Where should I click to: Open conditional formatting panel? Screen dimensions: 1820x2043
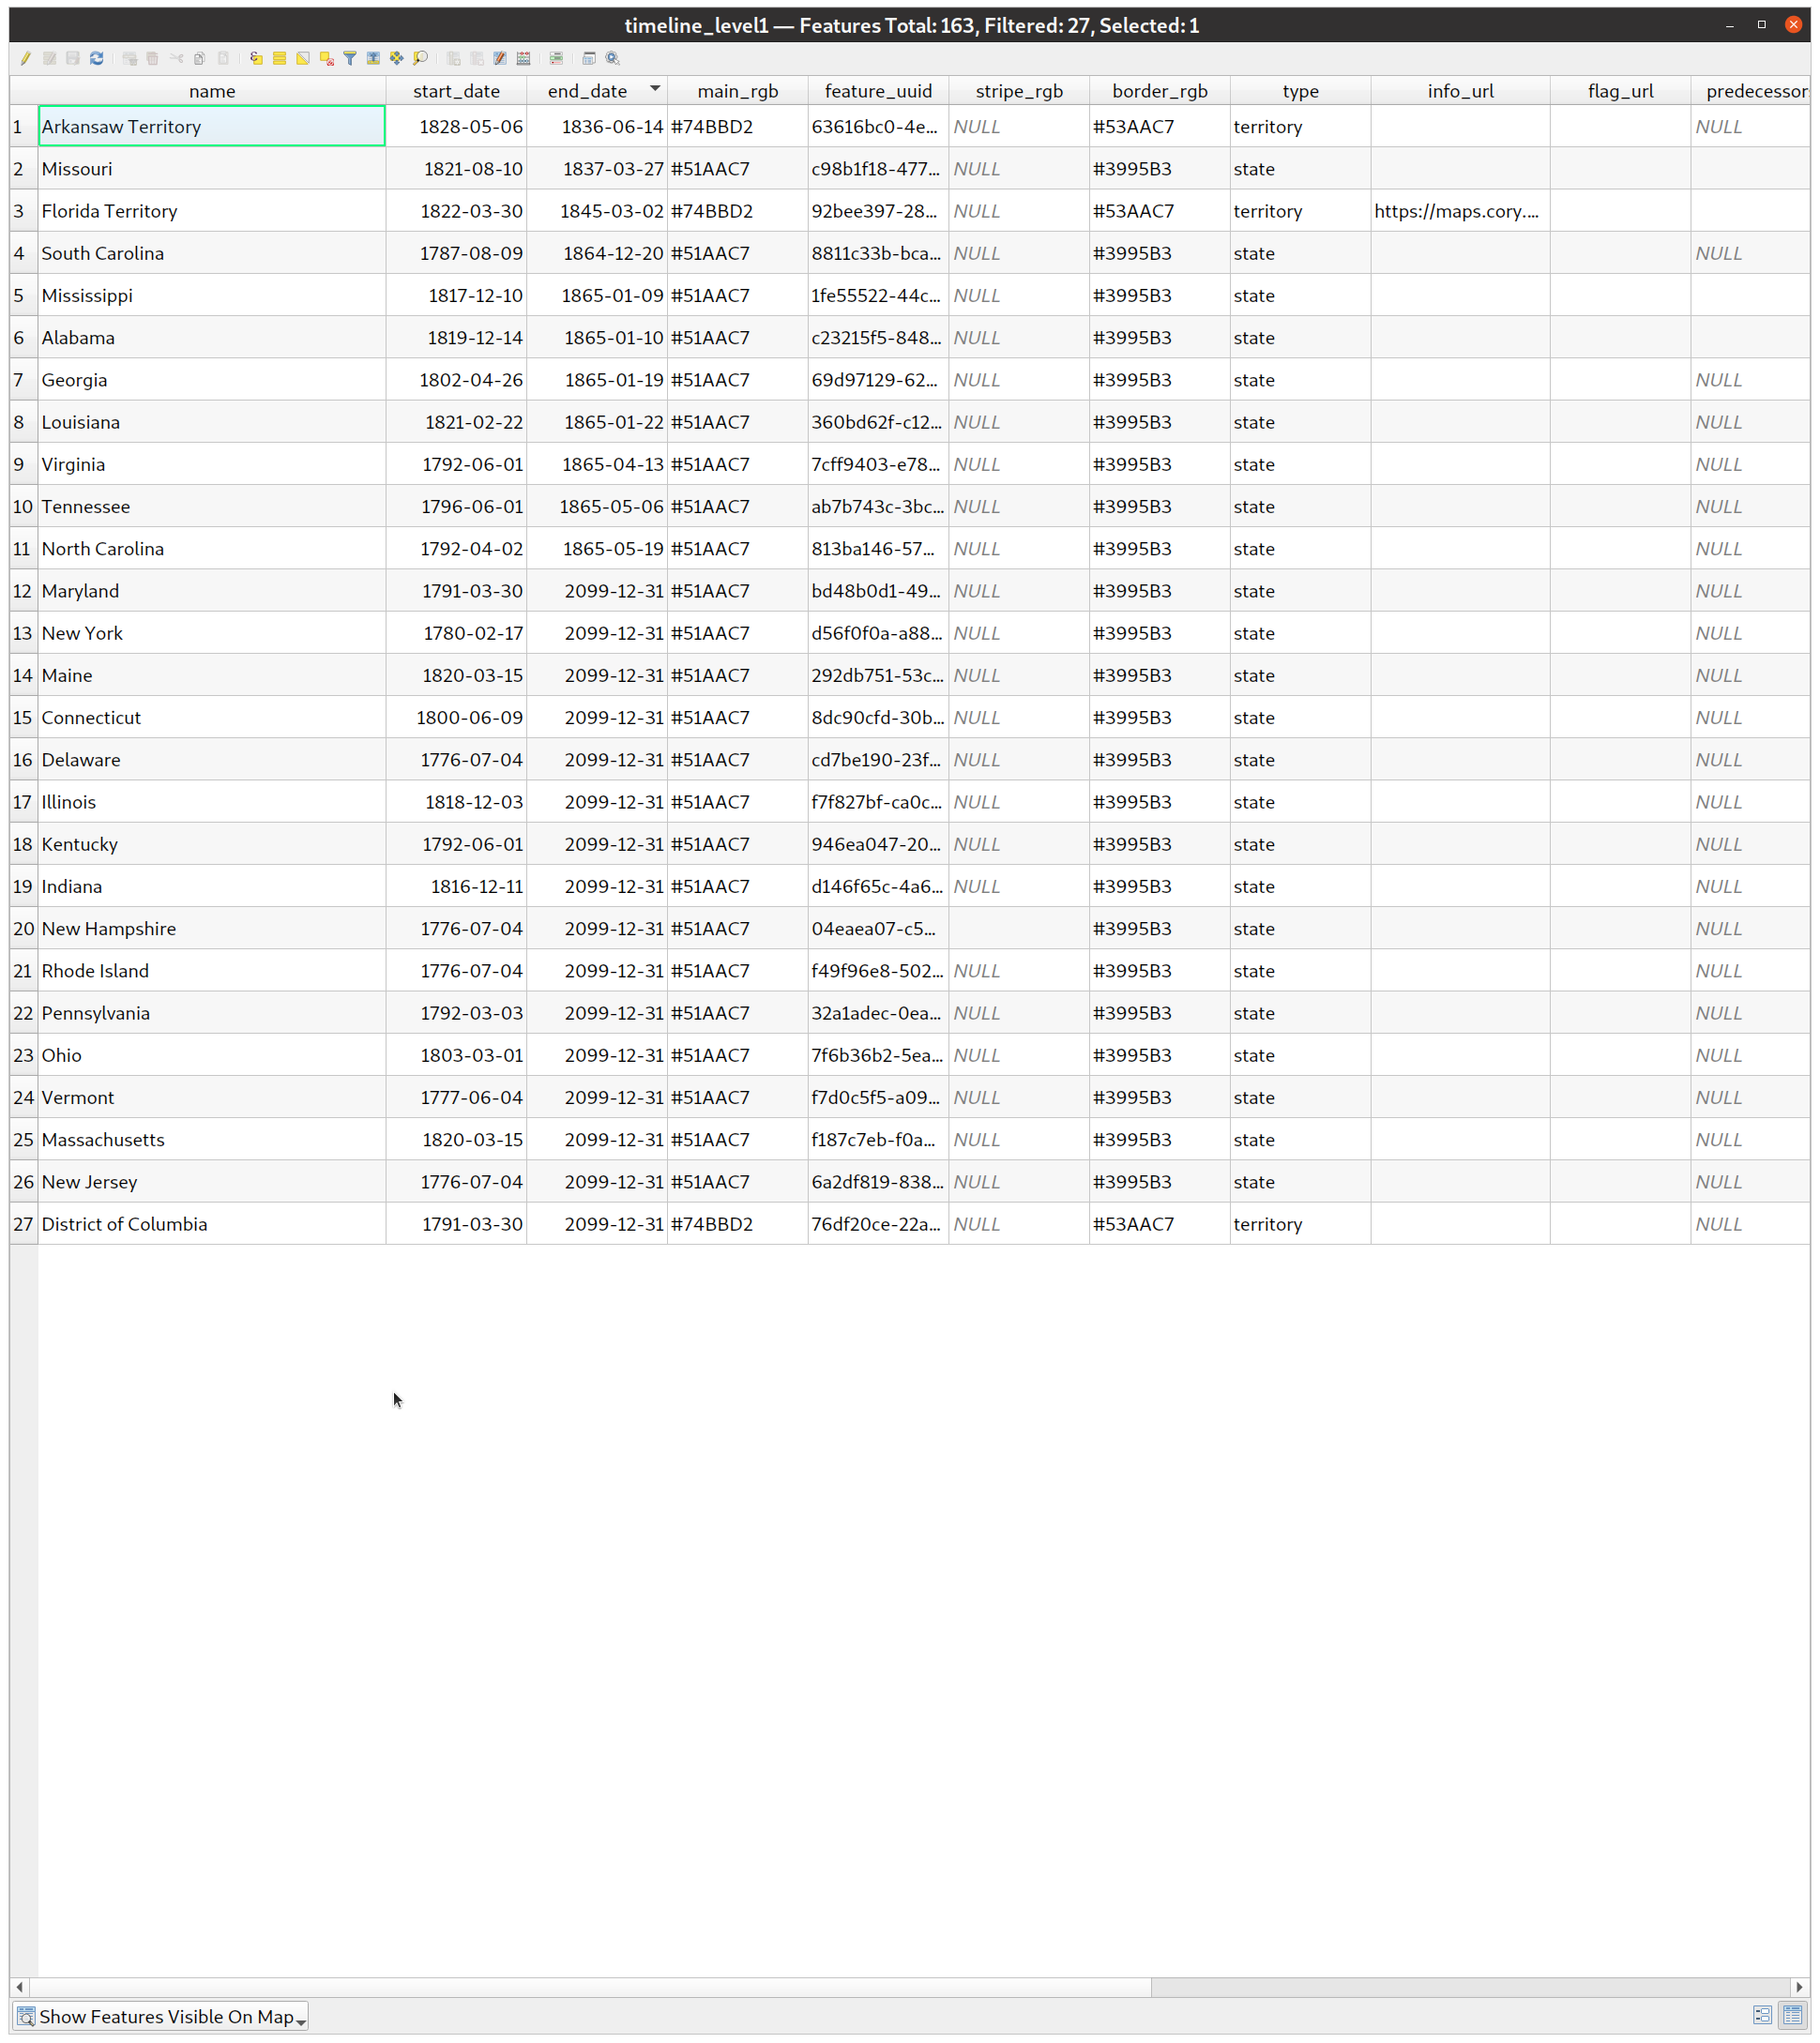(556, 58)
